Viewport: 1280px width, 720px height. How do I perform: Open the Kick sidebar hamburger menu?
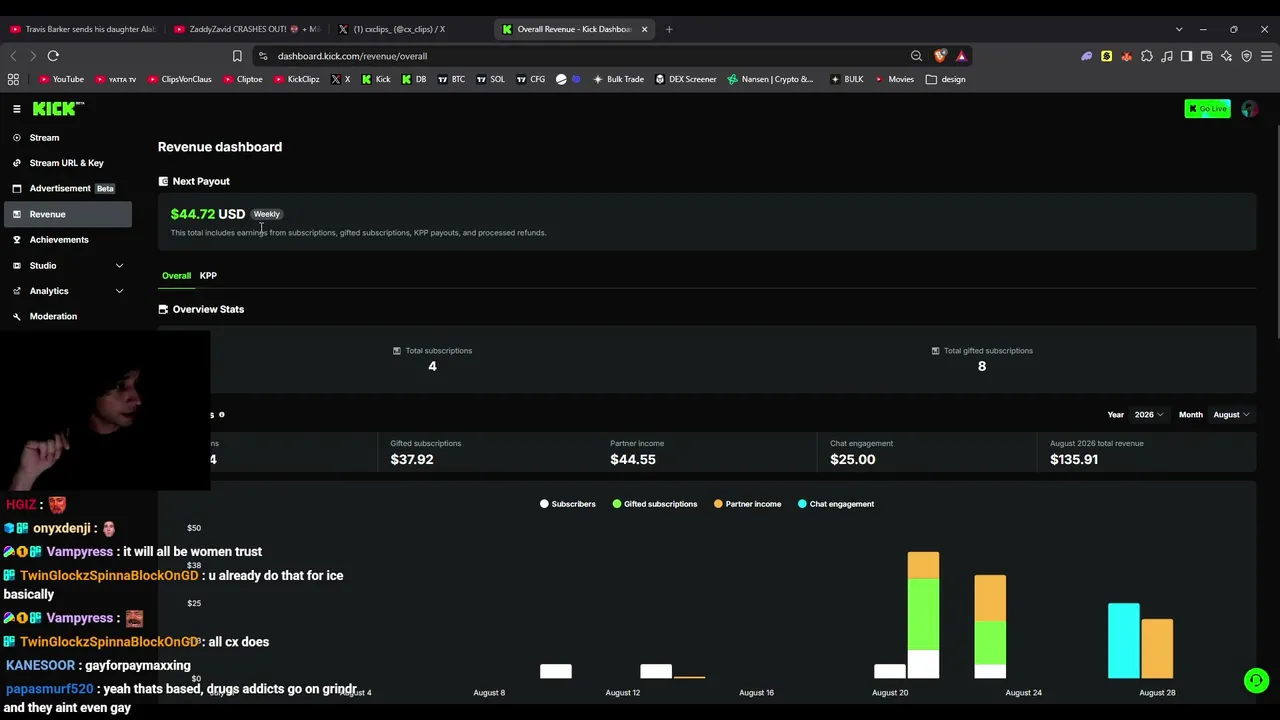16,109
